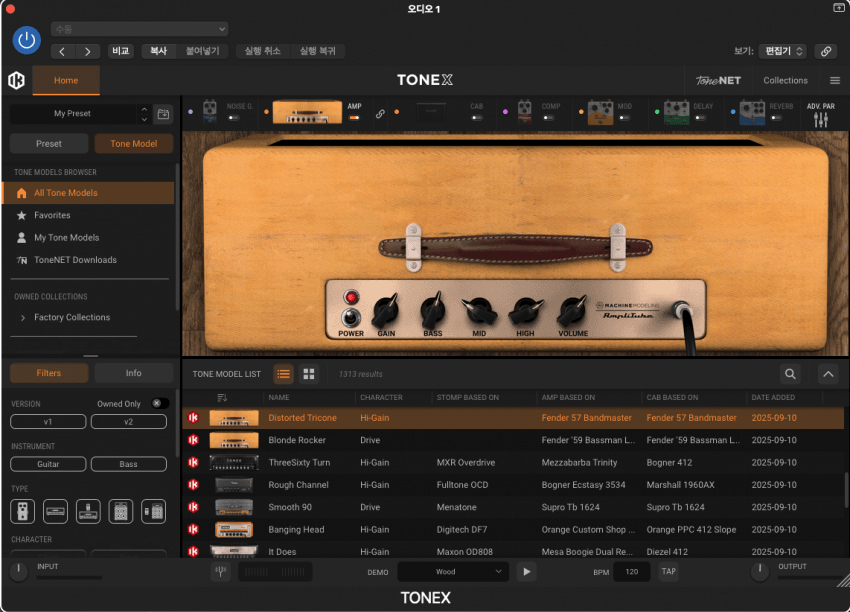Toggle the plugin power bypass button
The image size is (850, 612).
27,40
